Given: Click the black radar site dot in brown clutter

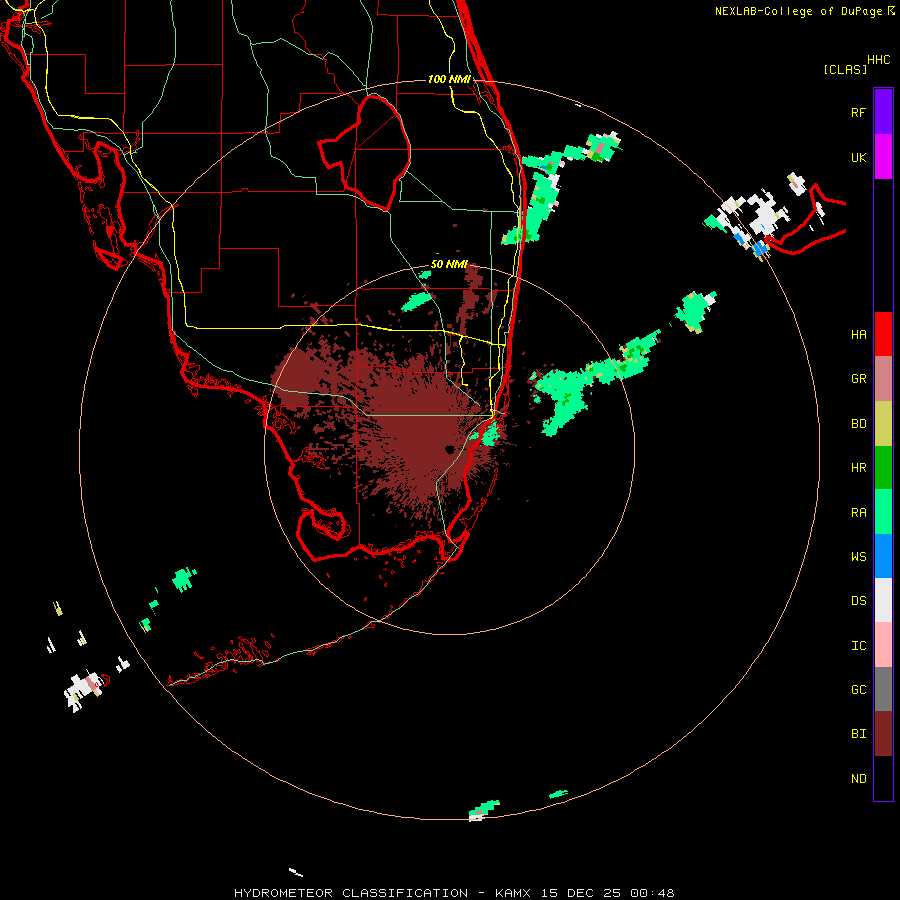Looking at the screenshot, I should [450, 449].
